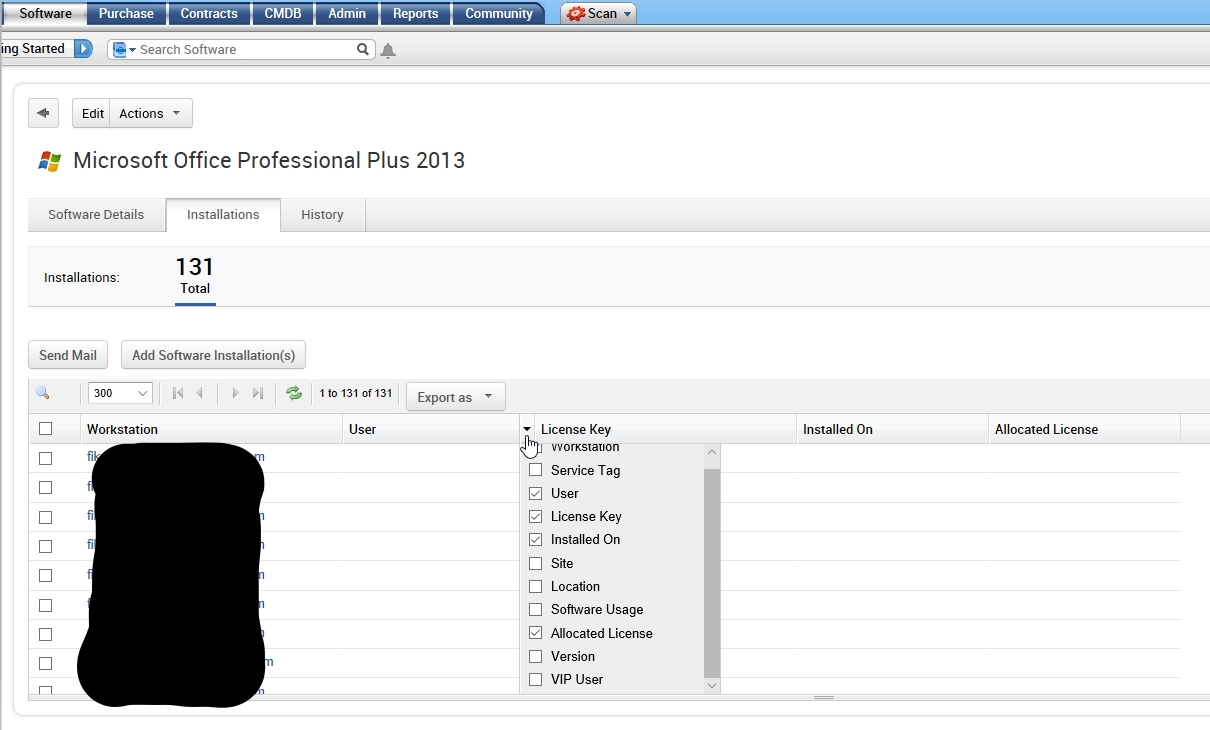This screenshot has height=730, width=1210.
Task: Enable the Software Usage column
Action: coord(536,609)
